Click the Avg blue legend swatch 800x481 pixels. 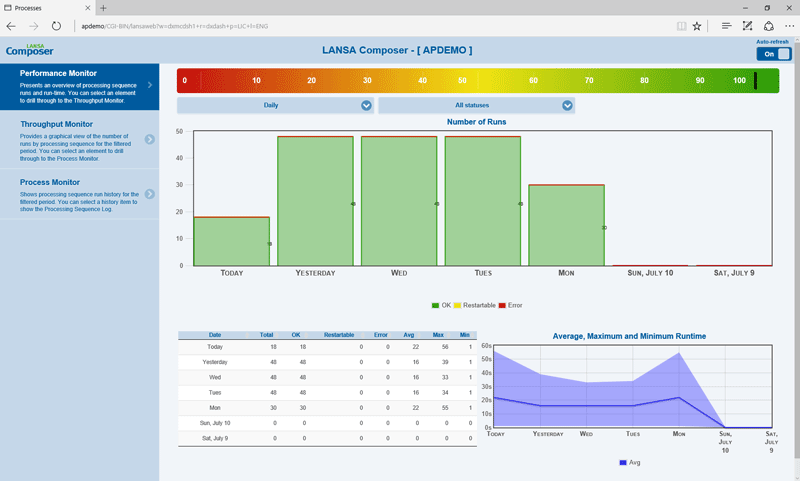[623, 463]
